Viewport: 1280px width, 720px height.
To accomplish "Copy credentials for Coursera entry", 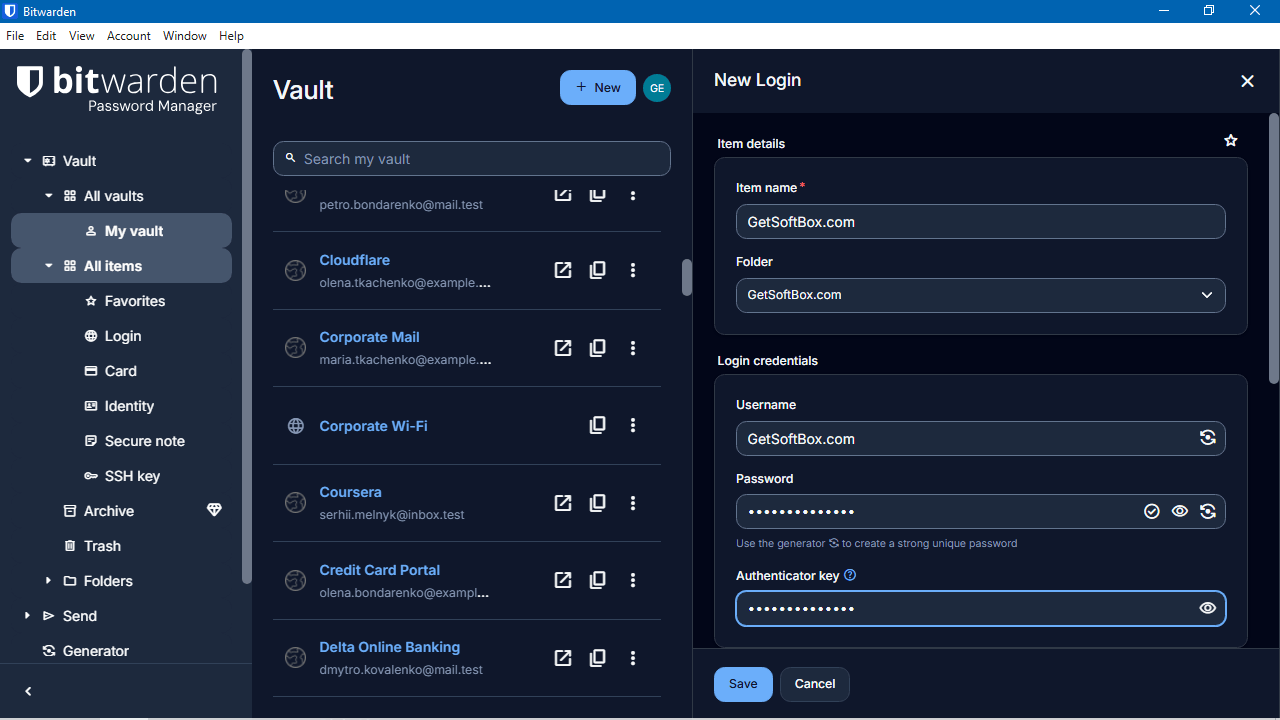I will point(597,503).
